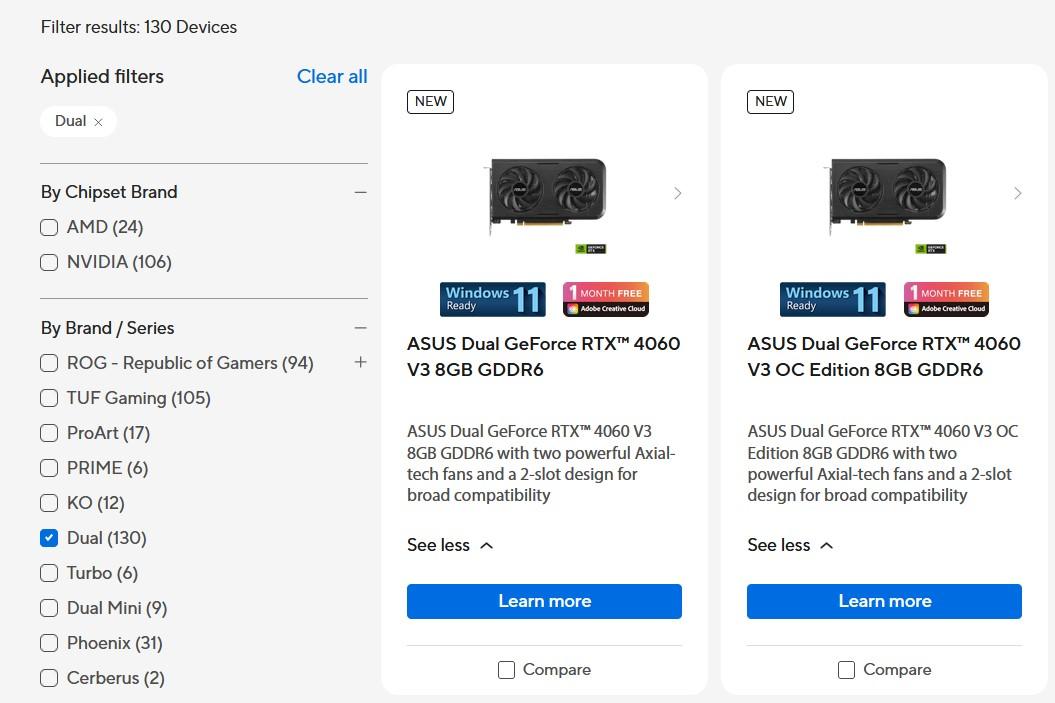The height and width of the screenshot is (703, 1055).
Task: Collapse See less on first product card
Action: (x=450, y=545)
